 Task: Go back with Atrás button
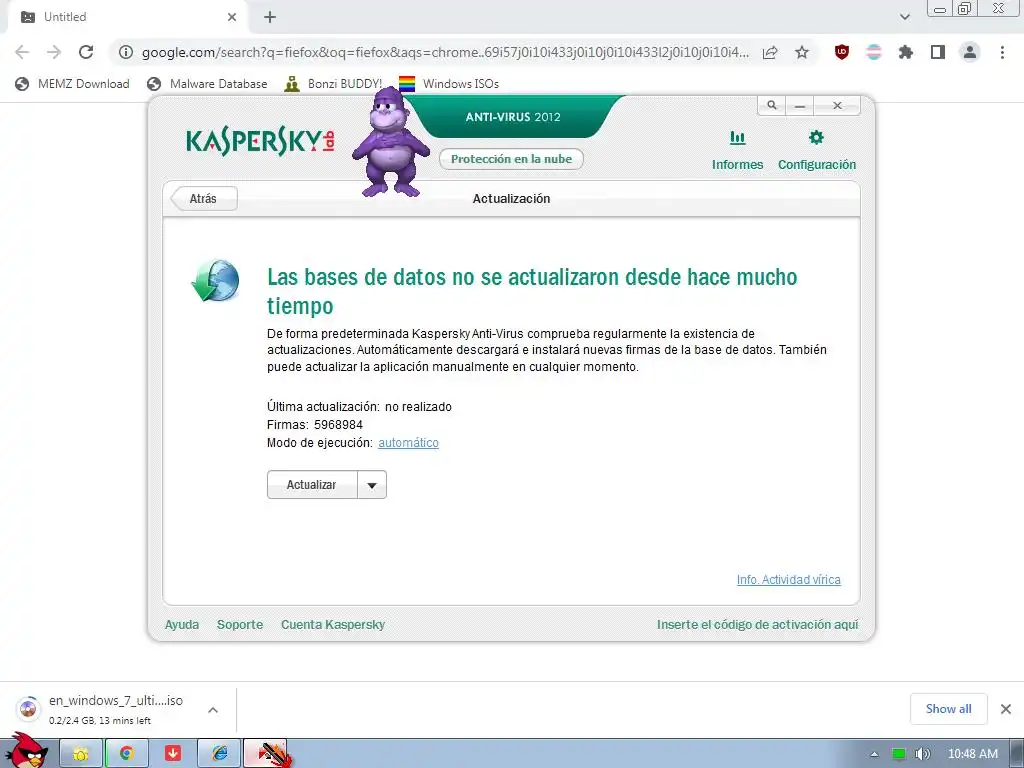coord(204,199)
